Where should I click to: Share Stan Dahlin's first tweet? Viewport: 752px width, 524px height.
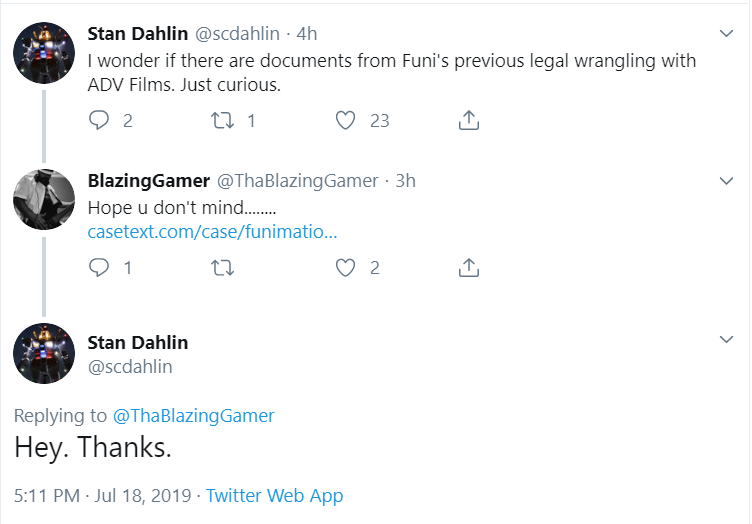click(x=469, y=120)
